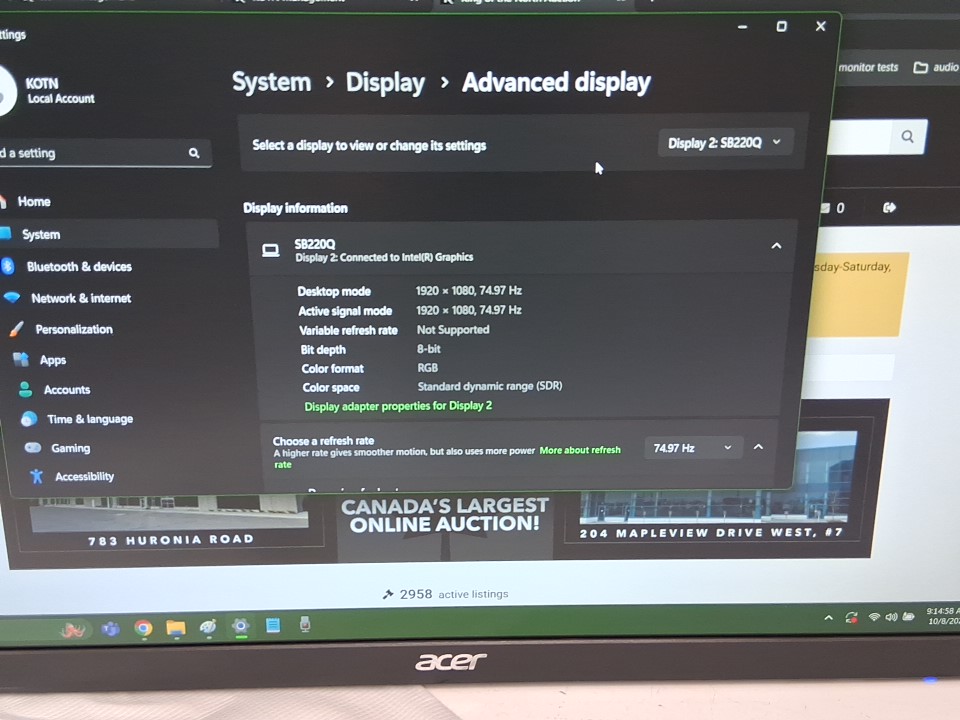The height and width of the screenshot is (720, 960).
Task: Click the Network & internet wifi icon
Action: point(12,298)
